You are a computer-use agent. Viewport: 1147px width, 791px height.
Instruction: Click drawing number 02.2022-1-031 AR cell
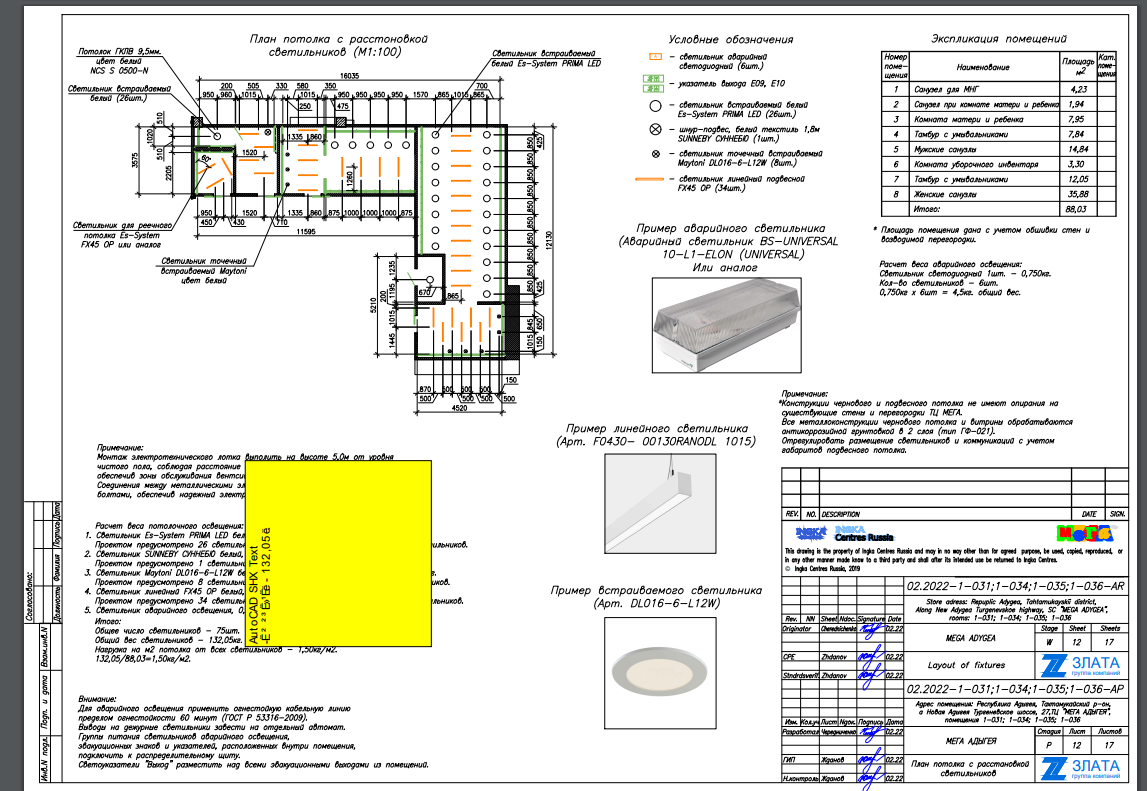point(1015,586)
